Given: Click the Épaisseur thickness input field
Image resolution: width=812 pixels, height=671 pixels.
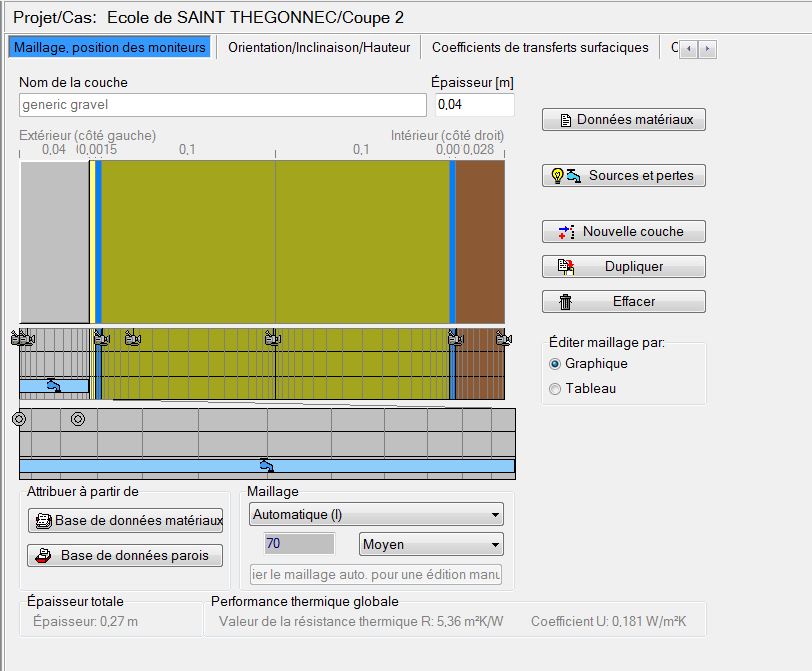Looking at the screenshot, I should 474,105.
